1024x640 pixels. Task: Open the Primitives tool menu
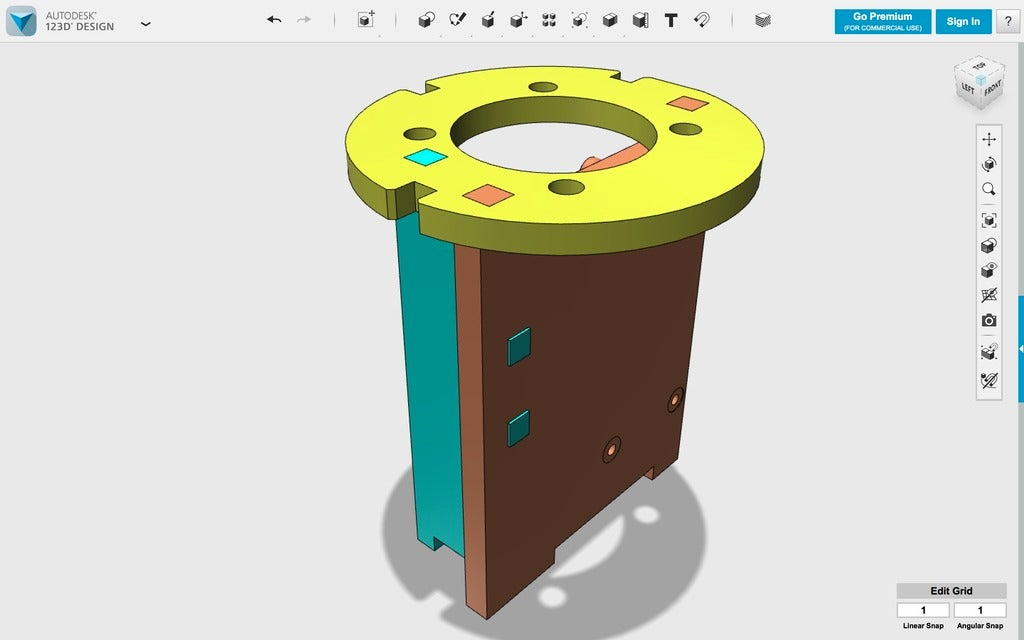(426, 20)
